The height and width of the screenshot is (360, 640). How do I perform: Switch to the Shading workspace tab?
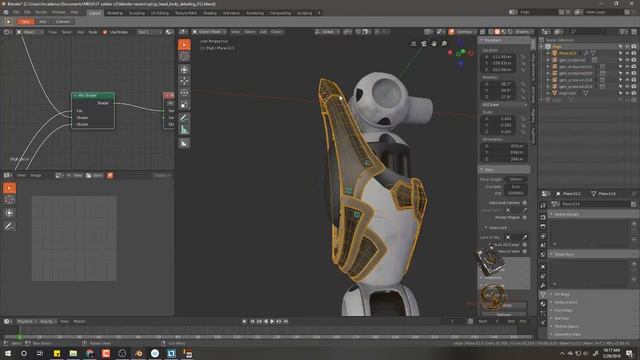pos(210,13)
